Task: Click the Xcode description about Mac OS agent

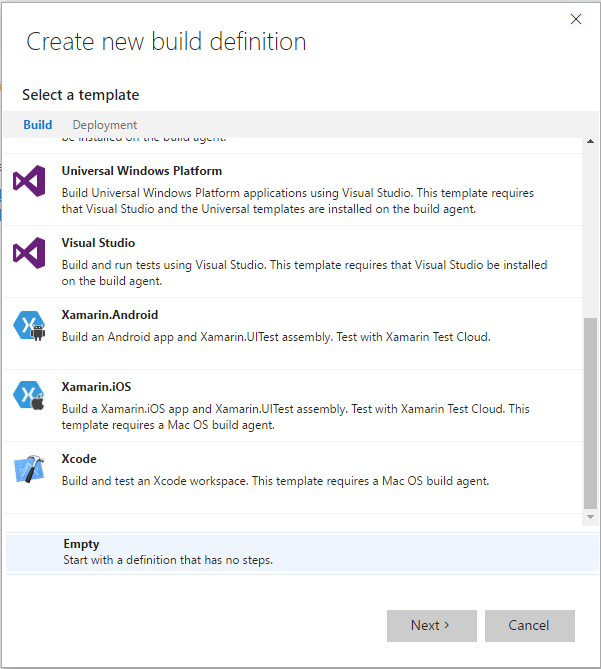Action: (276, 481)
